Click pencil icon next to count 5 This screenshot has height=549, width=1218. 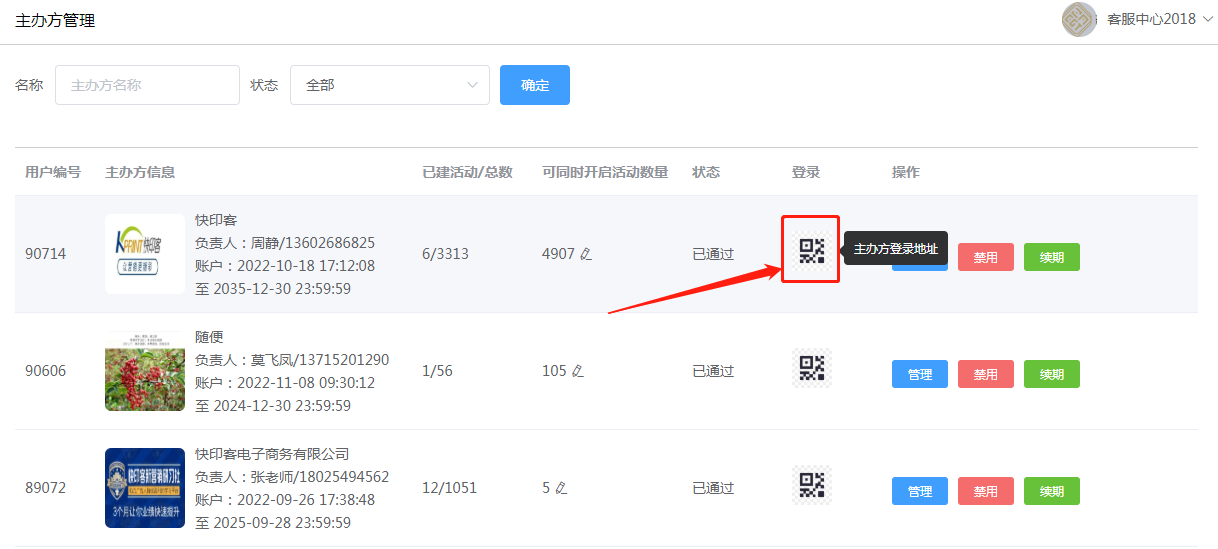561,488
